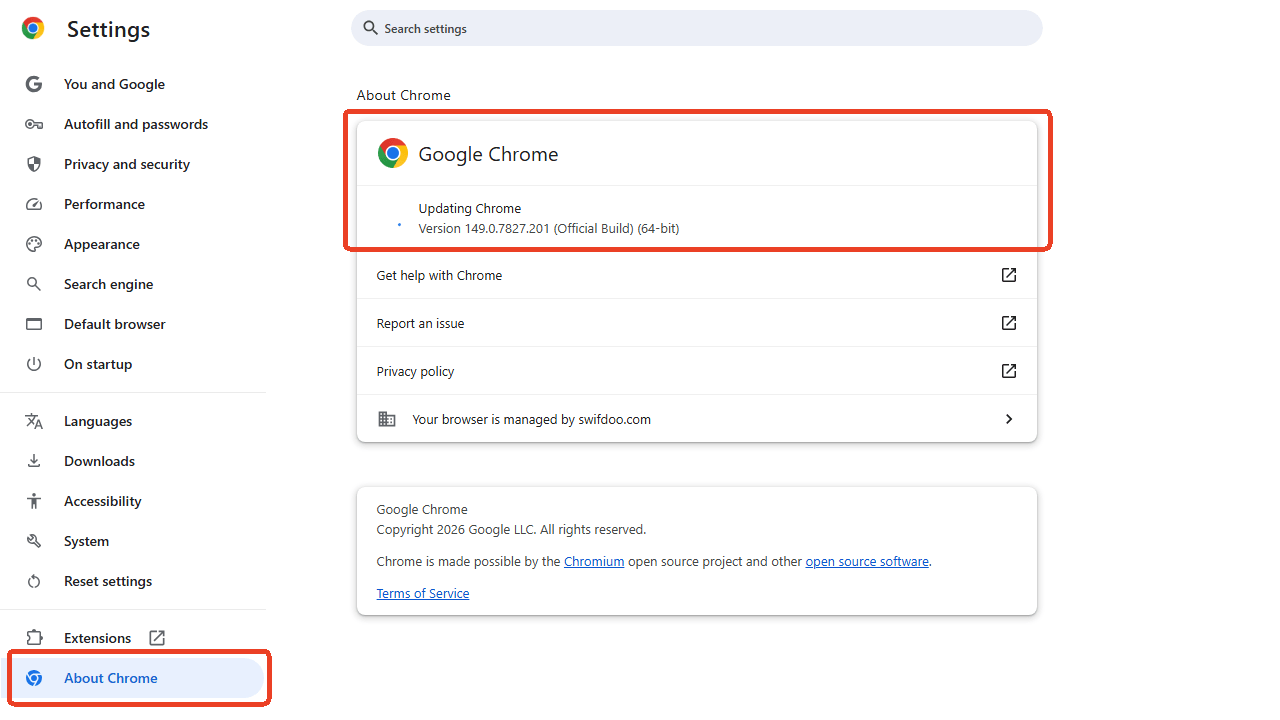Click the Updating Chrome status text

pos(470,208)
